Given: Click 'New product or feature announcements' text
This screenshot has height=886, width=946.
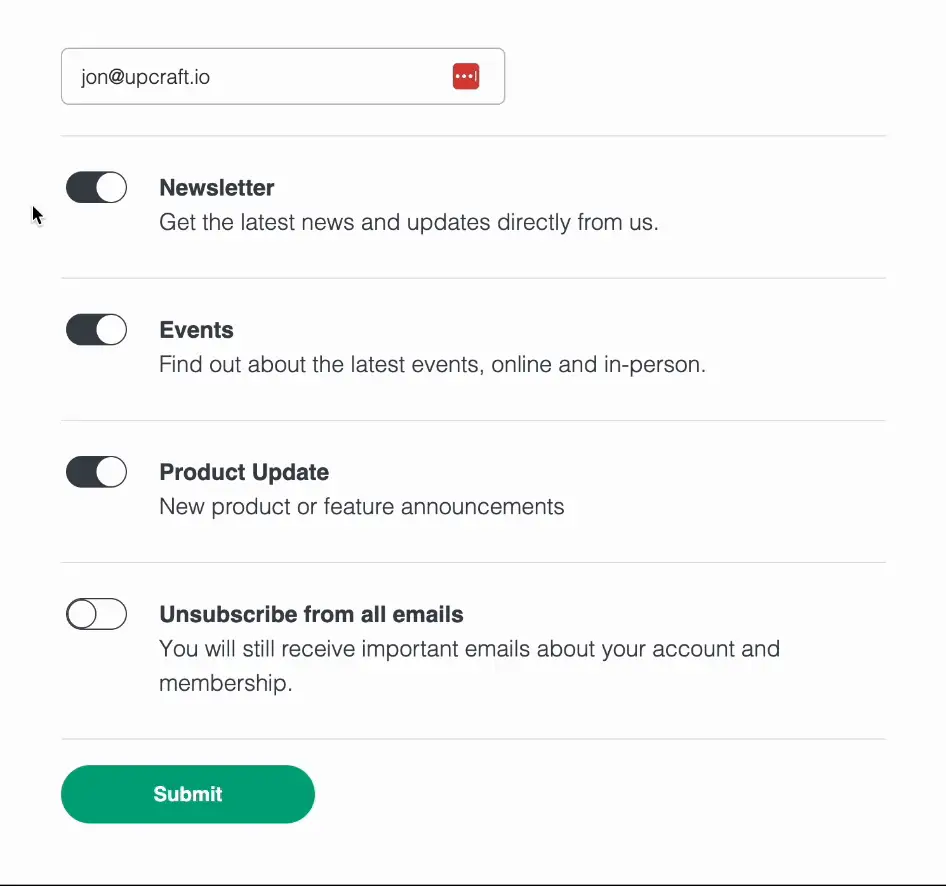Looking at the screenshot, I should [x=361, y=506].
